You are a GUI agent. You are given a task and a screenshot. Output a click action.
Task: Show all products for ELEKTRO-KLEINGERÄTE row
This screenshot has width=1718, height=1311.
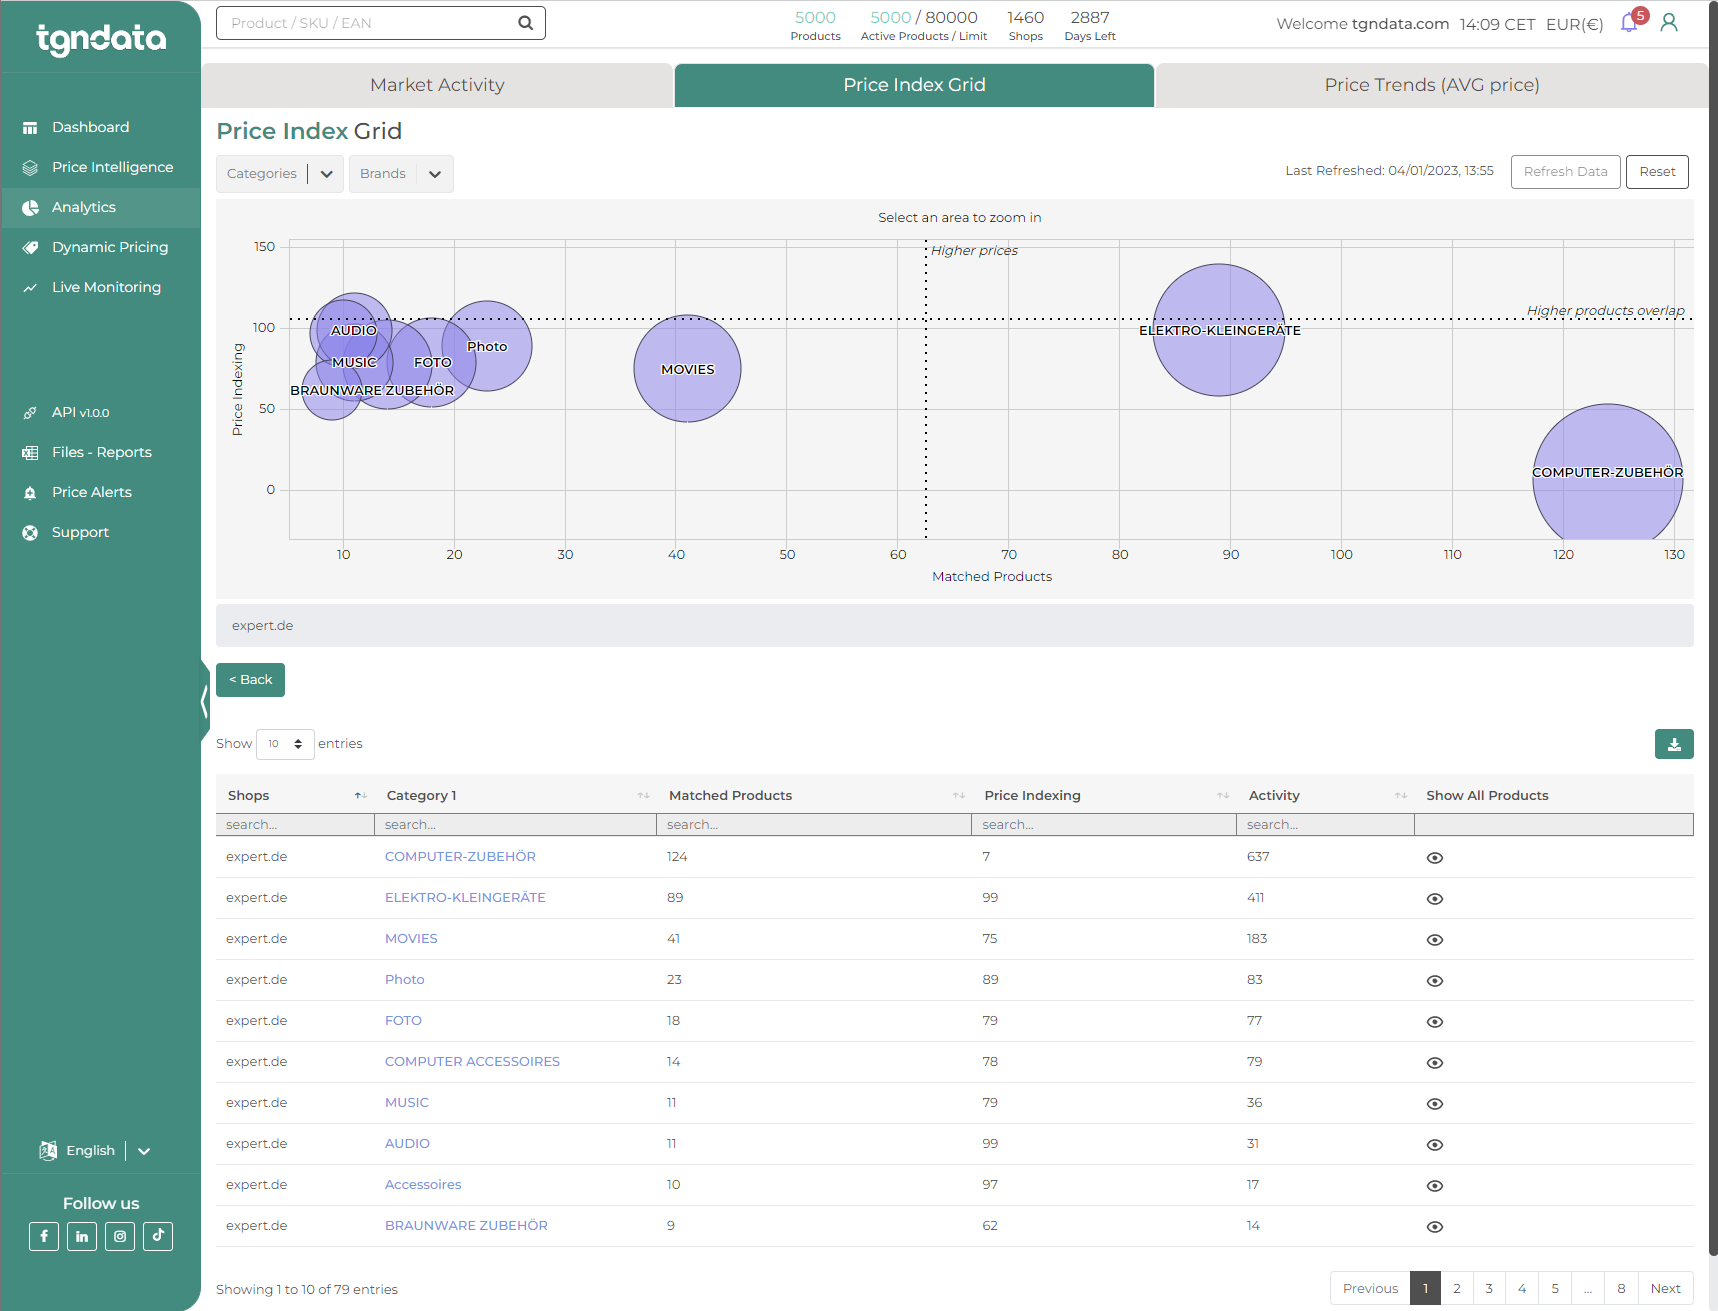[x=1435, y=899]
